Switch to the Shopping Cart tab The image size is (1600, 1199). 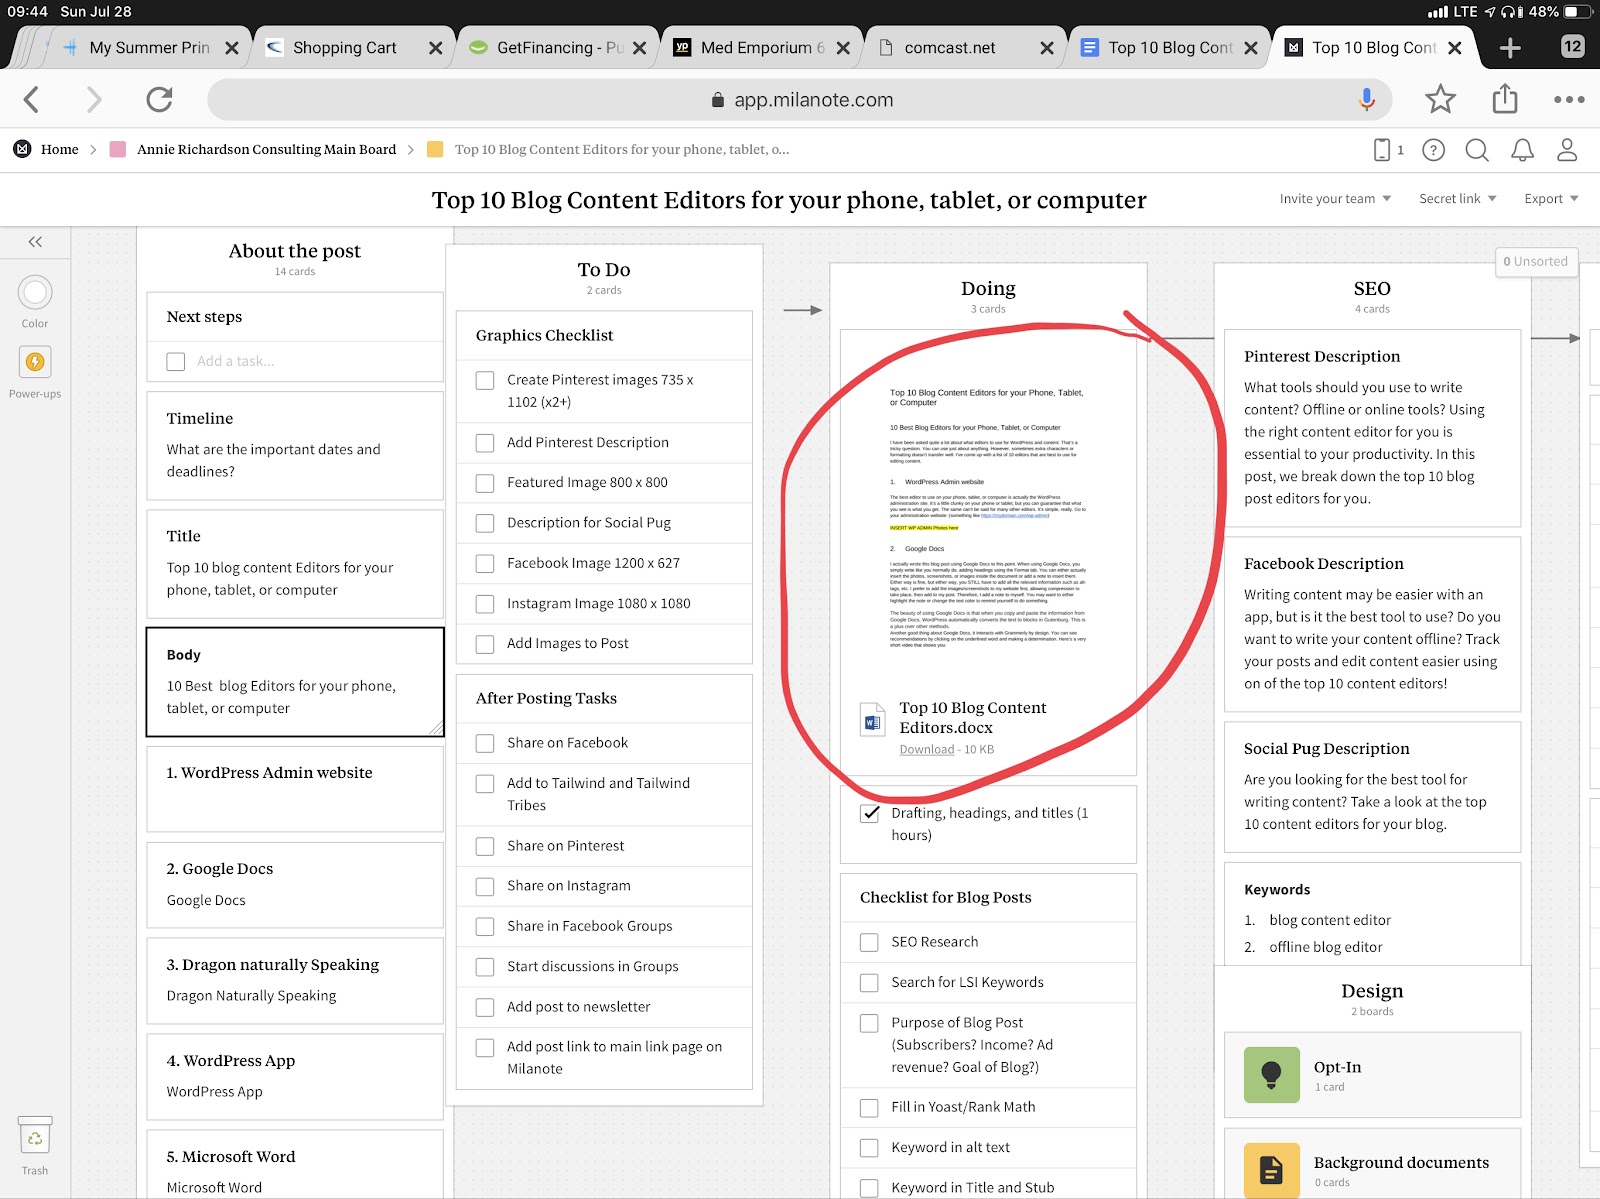(346, 47)
